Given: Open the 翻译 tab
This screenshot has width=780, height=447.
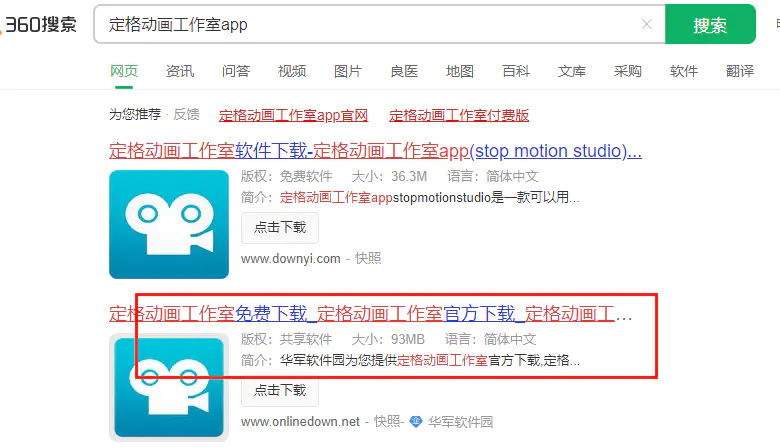Looking at the screenshot, I should [x=740, y=71].
